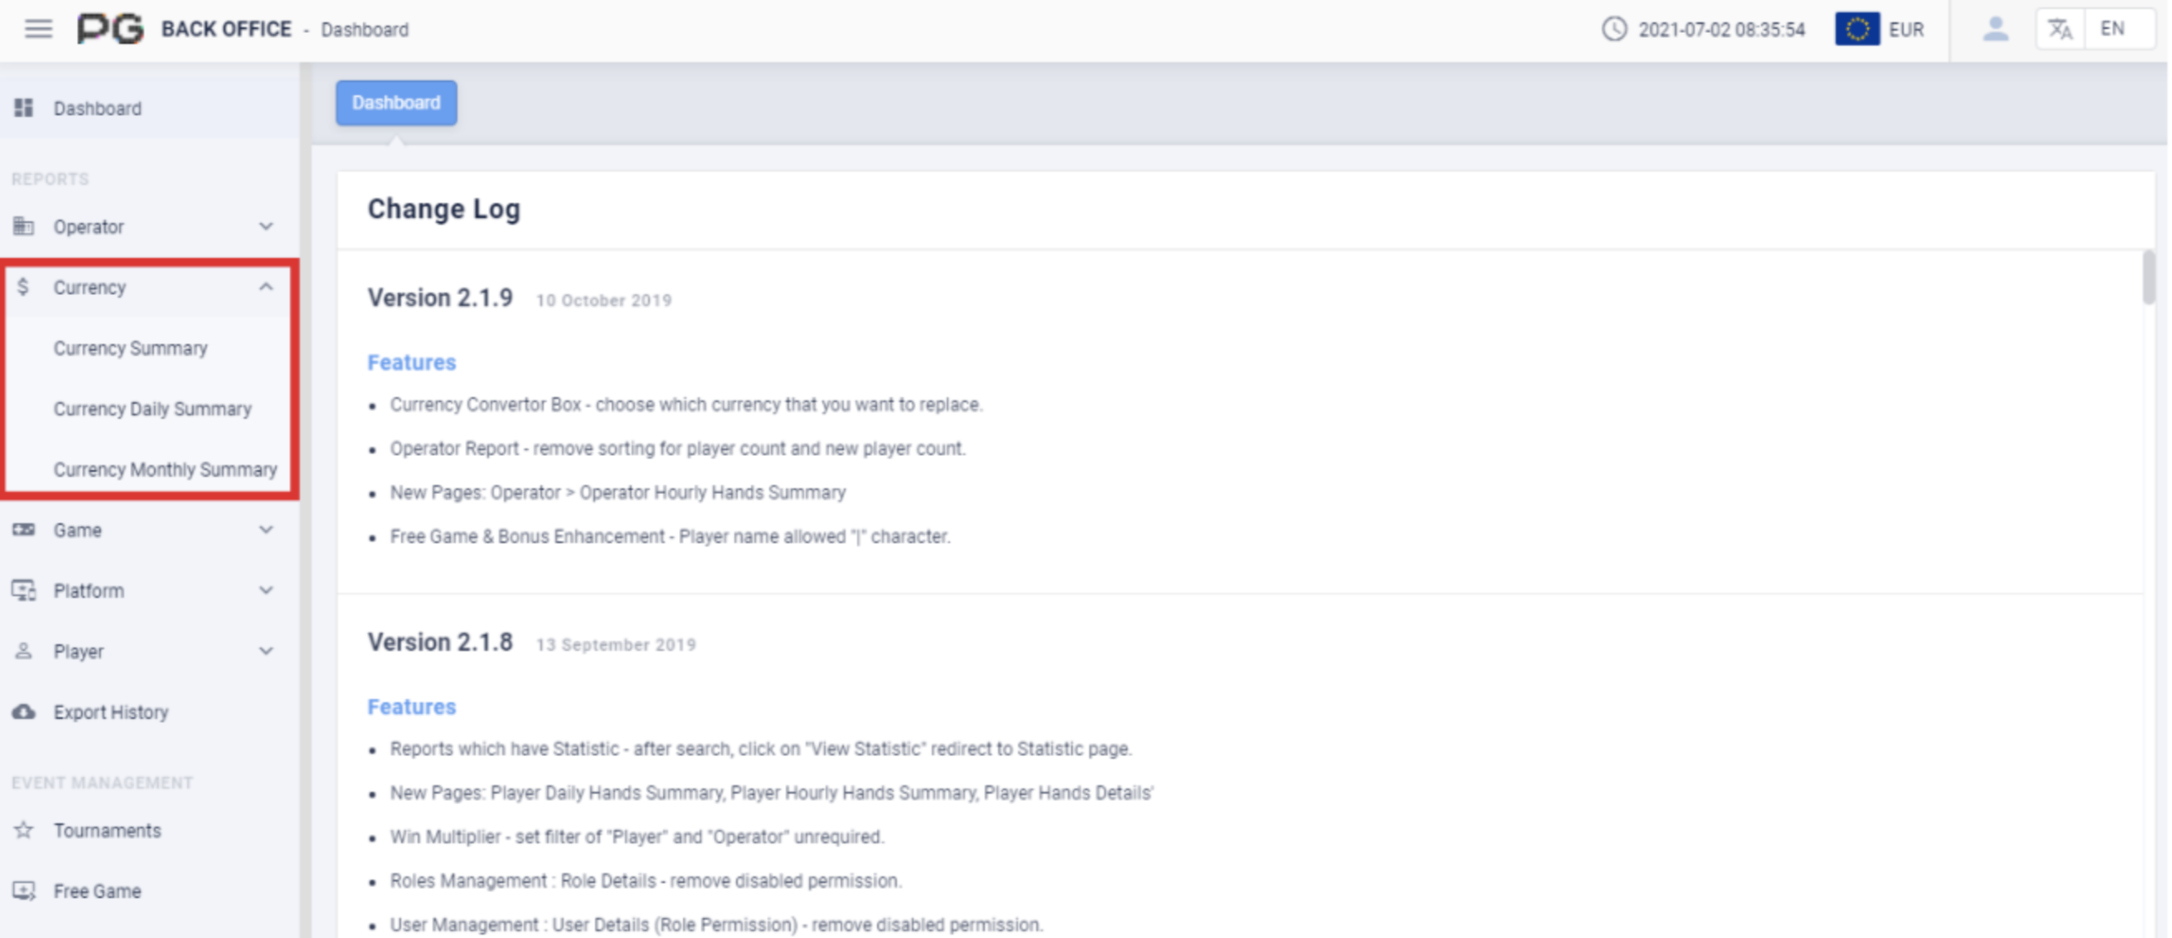2172x938 pixels.
Task: Expand the Game reports menu
Action: [265, 530]
